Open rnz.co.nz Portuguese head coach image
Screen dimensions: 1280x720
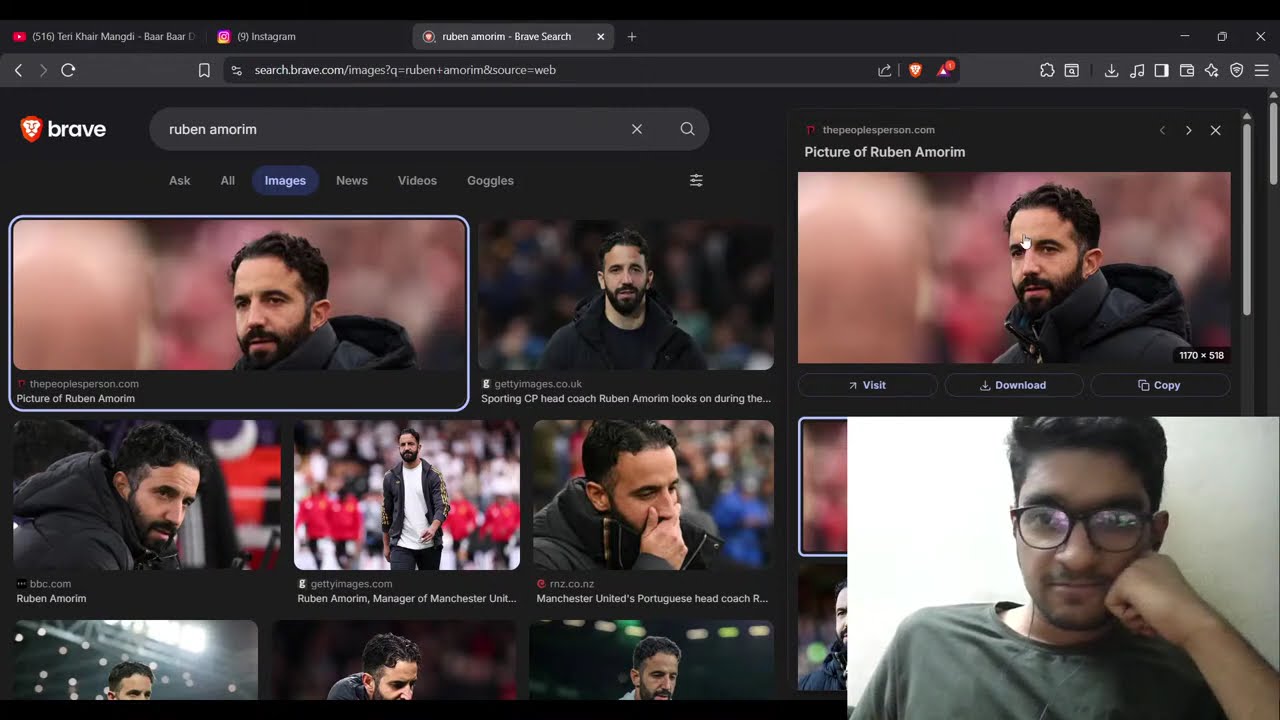tap(653, 495)
